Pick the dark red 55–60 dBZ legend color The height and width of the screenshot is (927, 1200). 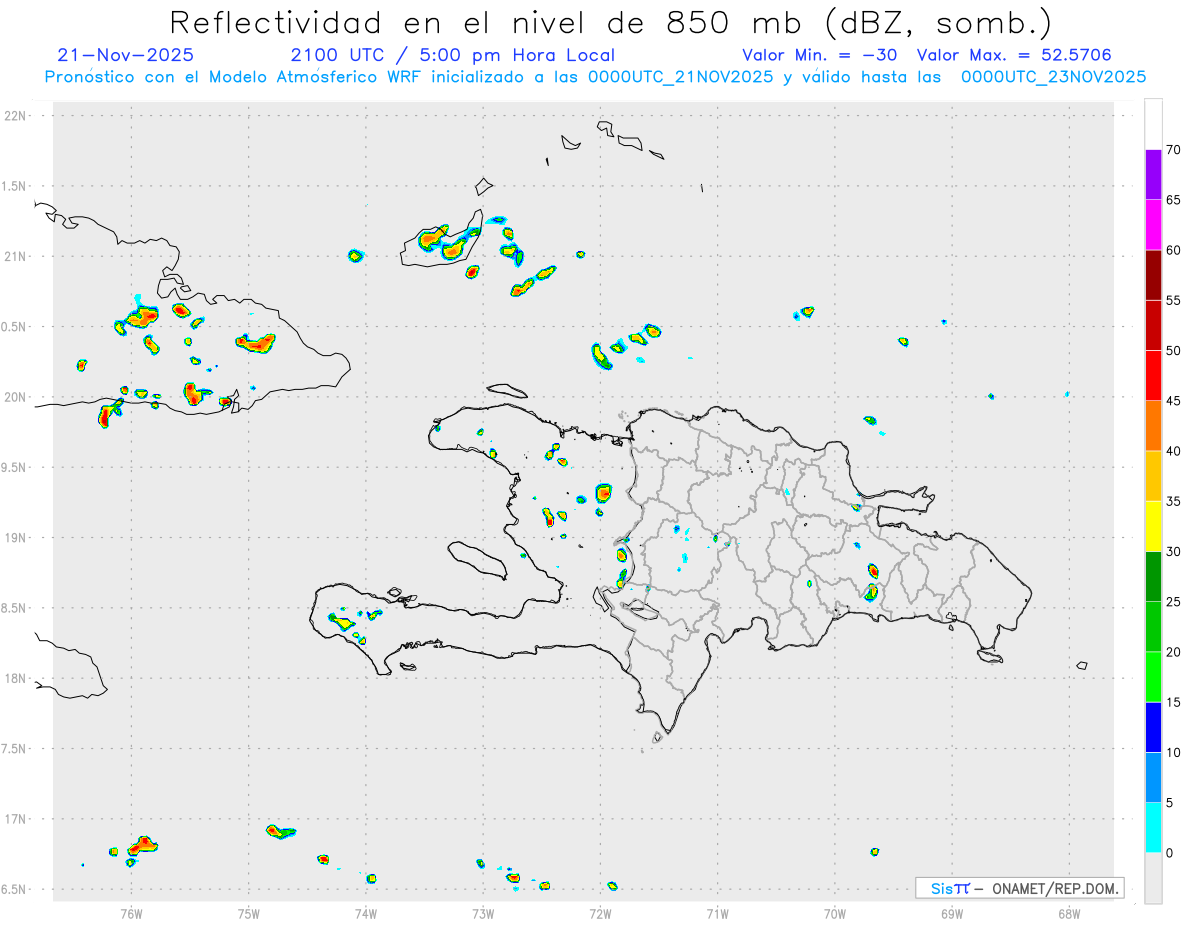click(1153, 275)
